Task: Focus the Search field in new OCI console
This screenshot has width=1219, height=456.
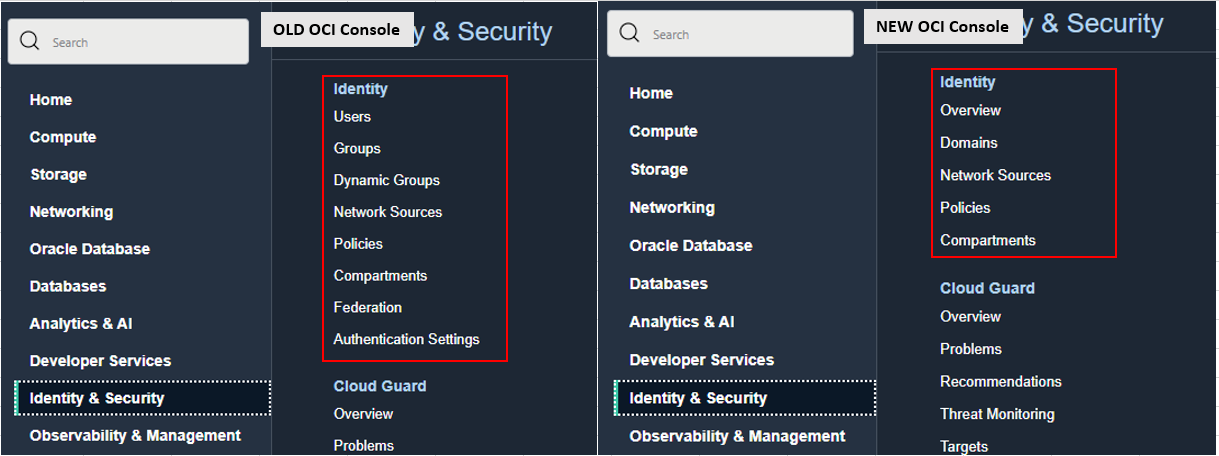Action: coord(730,33)
